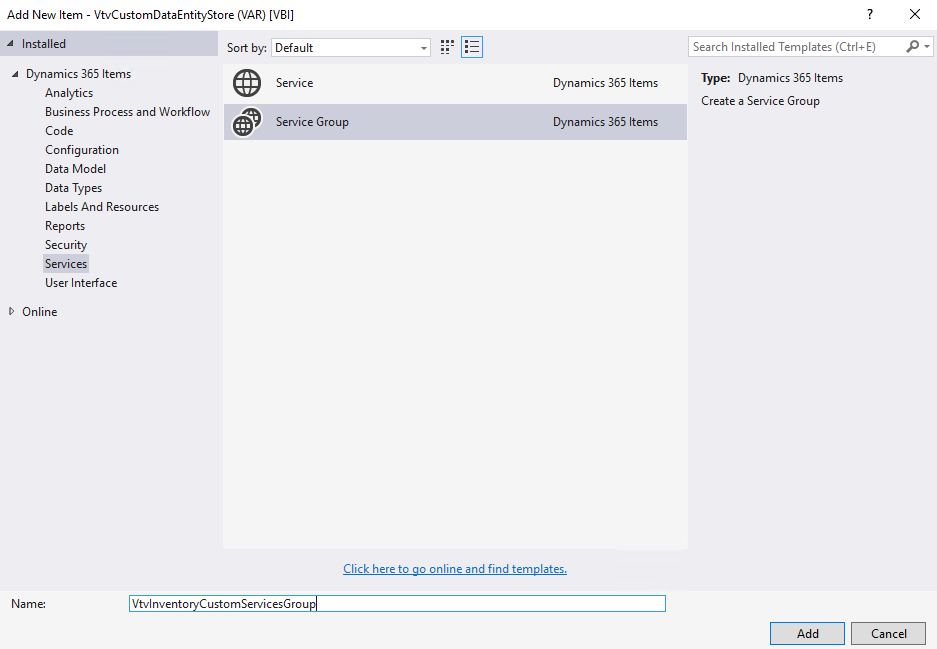Select Data Types category

pyautogui.click(x=74, y=188)
